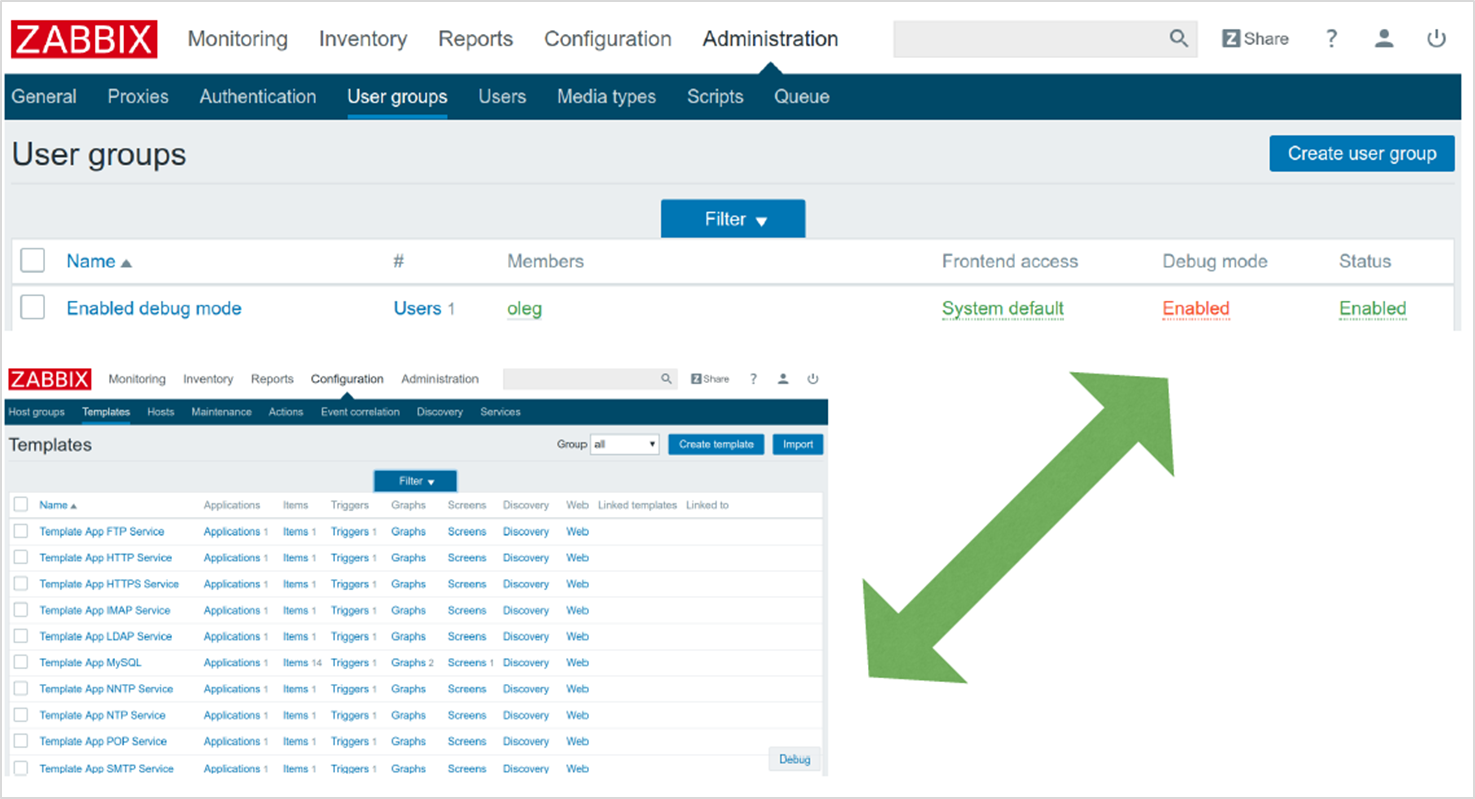This screenshot has width=1475, height=799.
Task: Check the Template App NNTP Service row
Action: [x=21, y=689]
